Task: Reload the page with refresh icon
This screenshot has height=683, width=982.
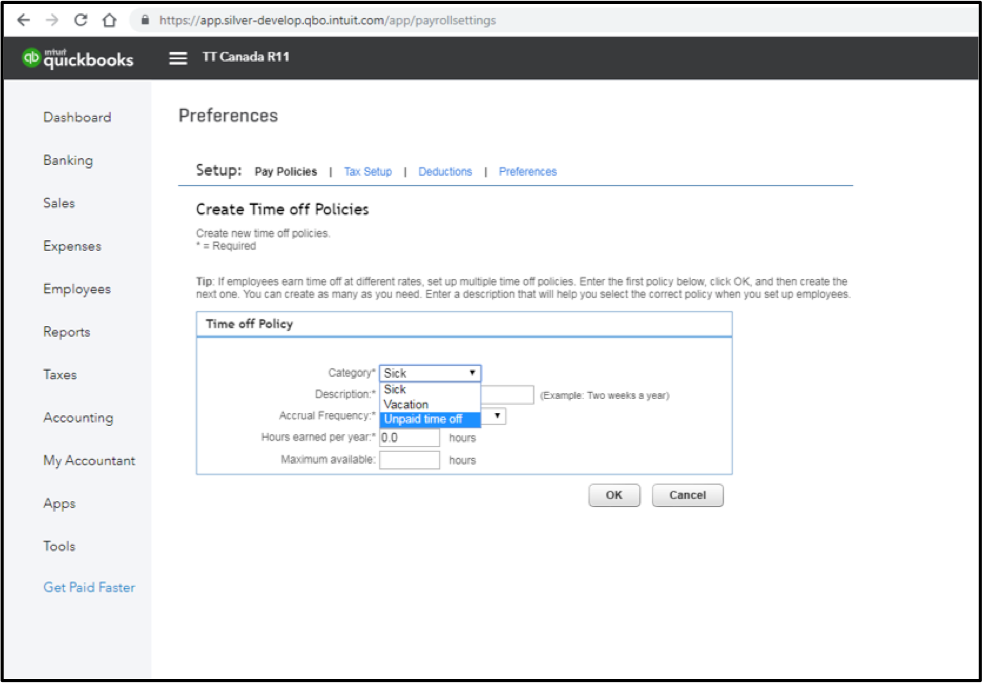Action: click(x=80, y=20)
